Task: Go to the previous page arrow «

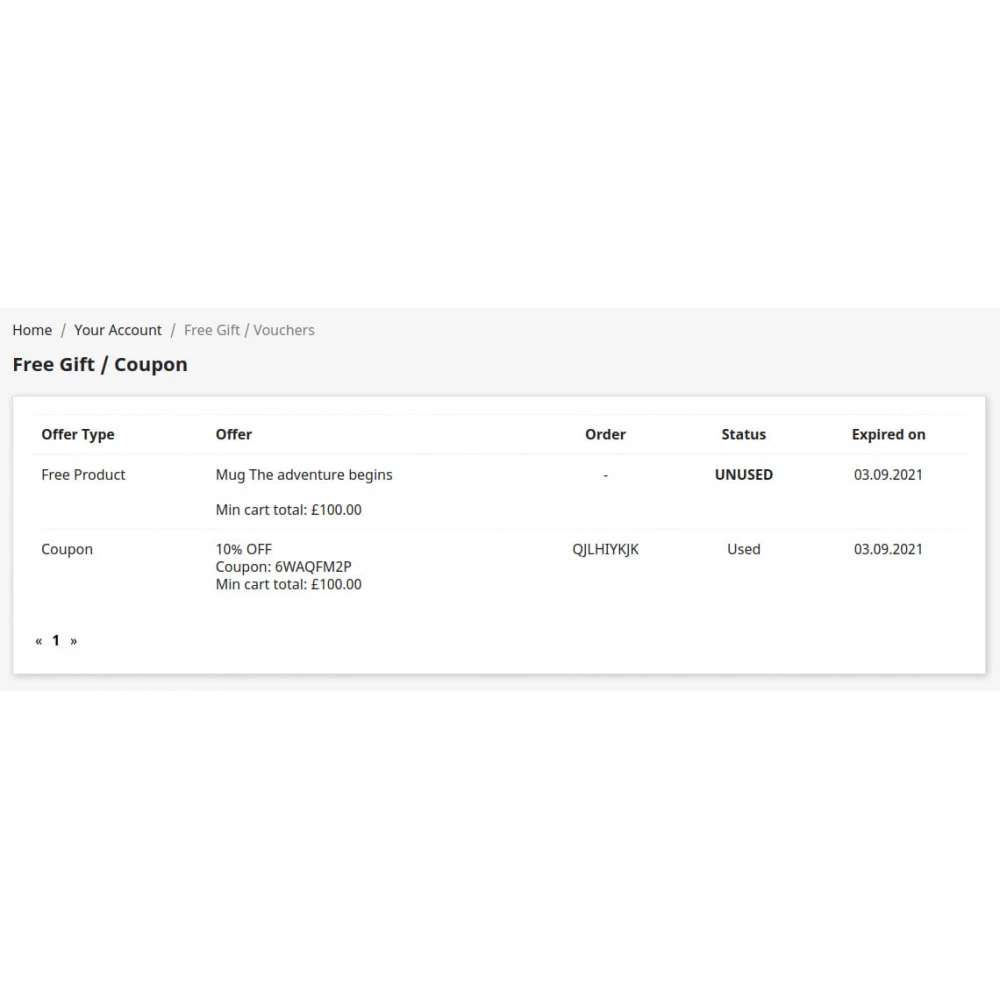Action: (x=39, y=641)
